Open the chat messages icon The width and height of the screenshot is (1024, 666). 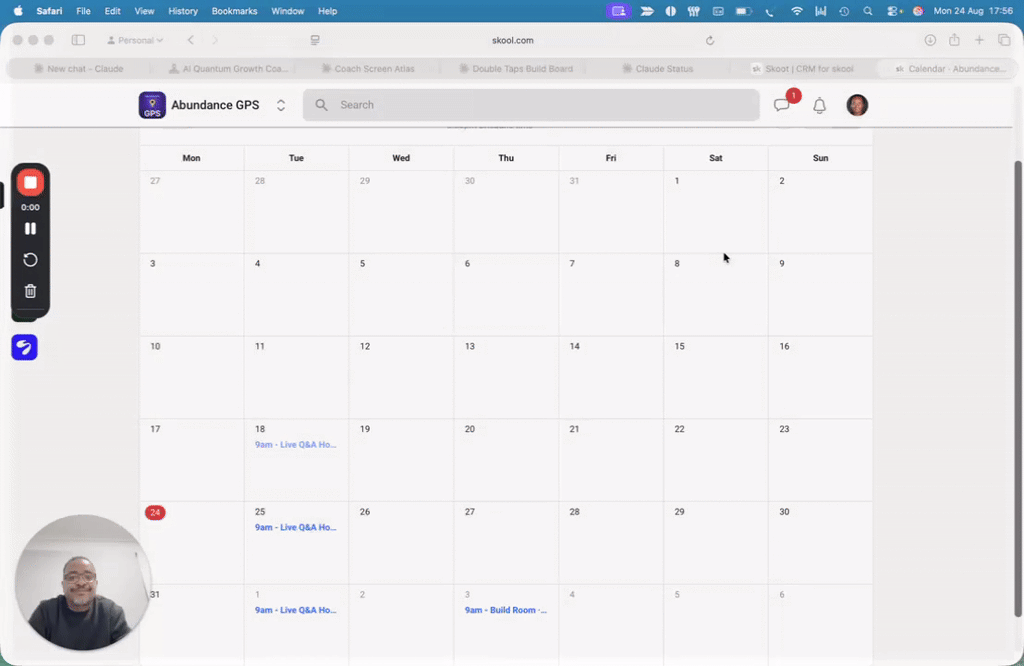point(782,105)
